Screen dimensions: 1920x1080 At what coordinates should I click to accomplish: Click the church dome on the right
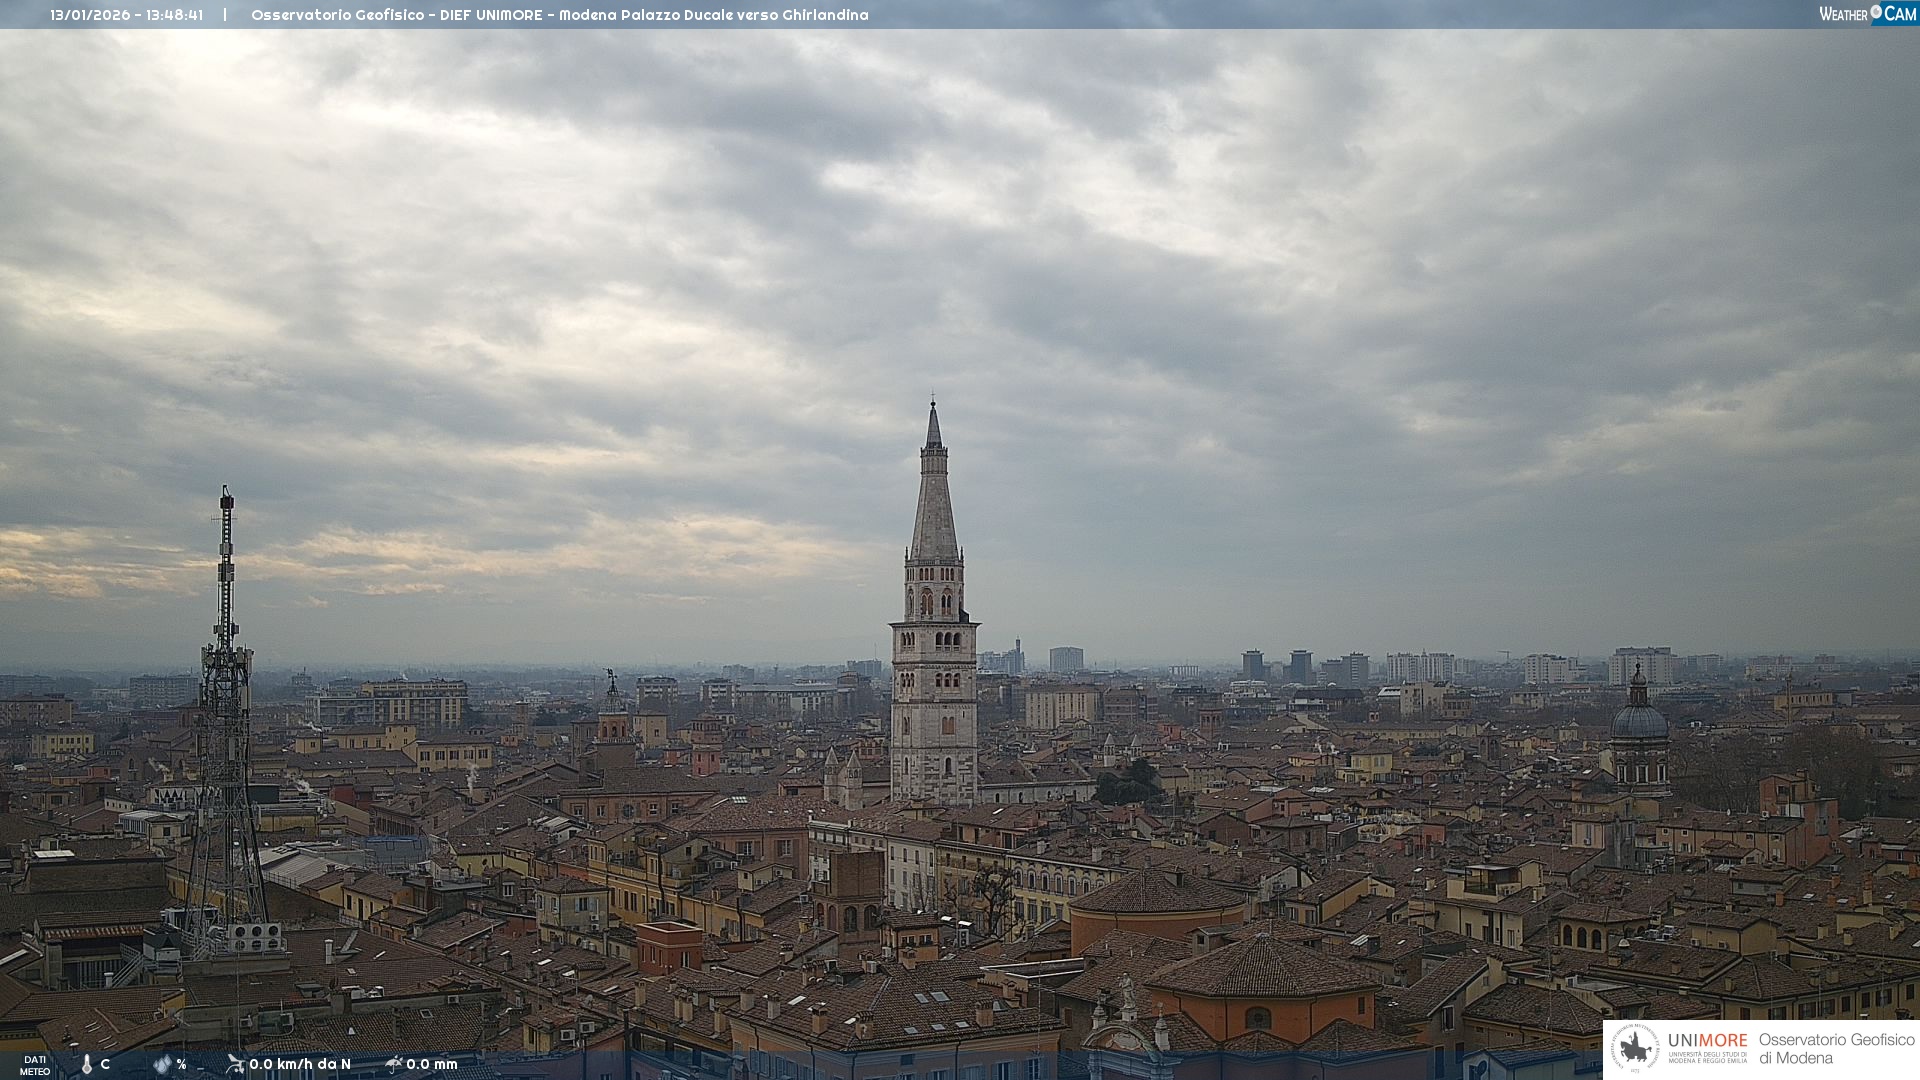coord(1639,720)
